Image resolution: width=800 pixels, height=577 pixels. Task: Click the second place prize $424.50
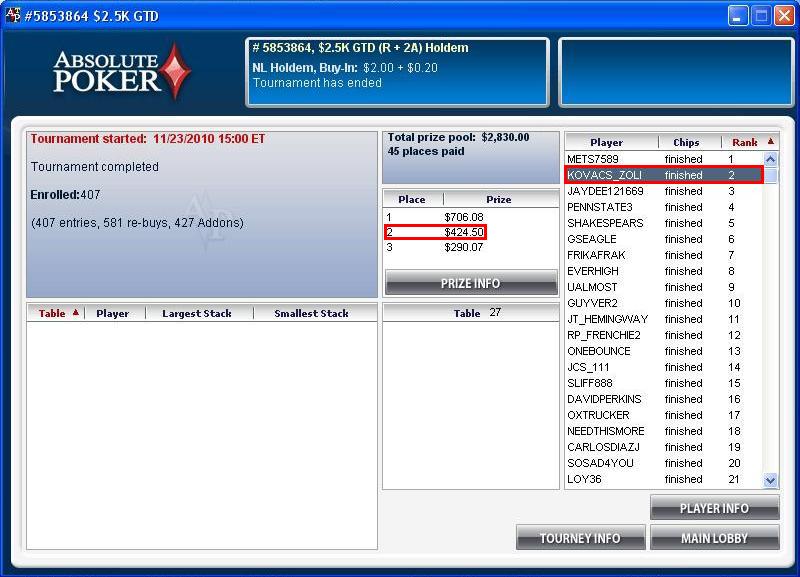(464, 232)
